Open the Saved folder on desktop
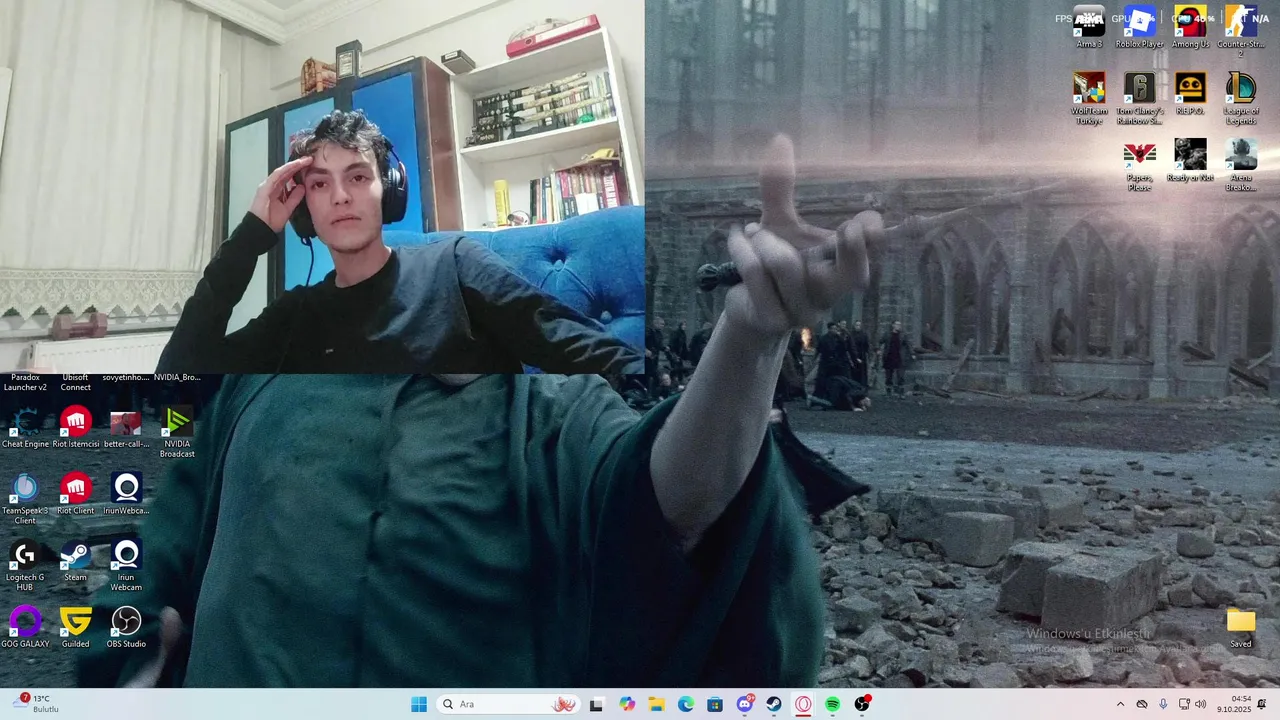The image size is (1280, 720). point(1241,627)
